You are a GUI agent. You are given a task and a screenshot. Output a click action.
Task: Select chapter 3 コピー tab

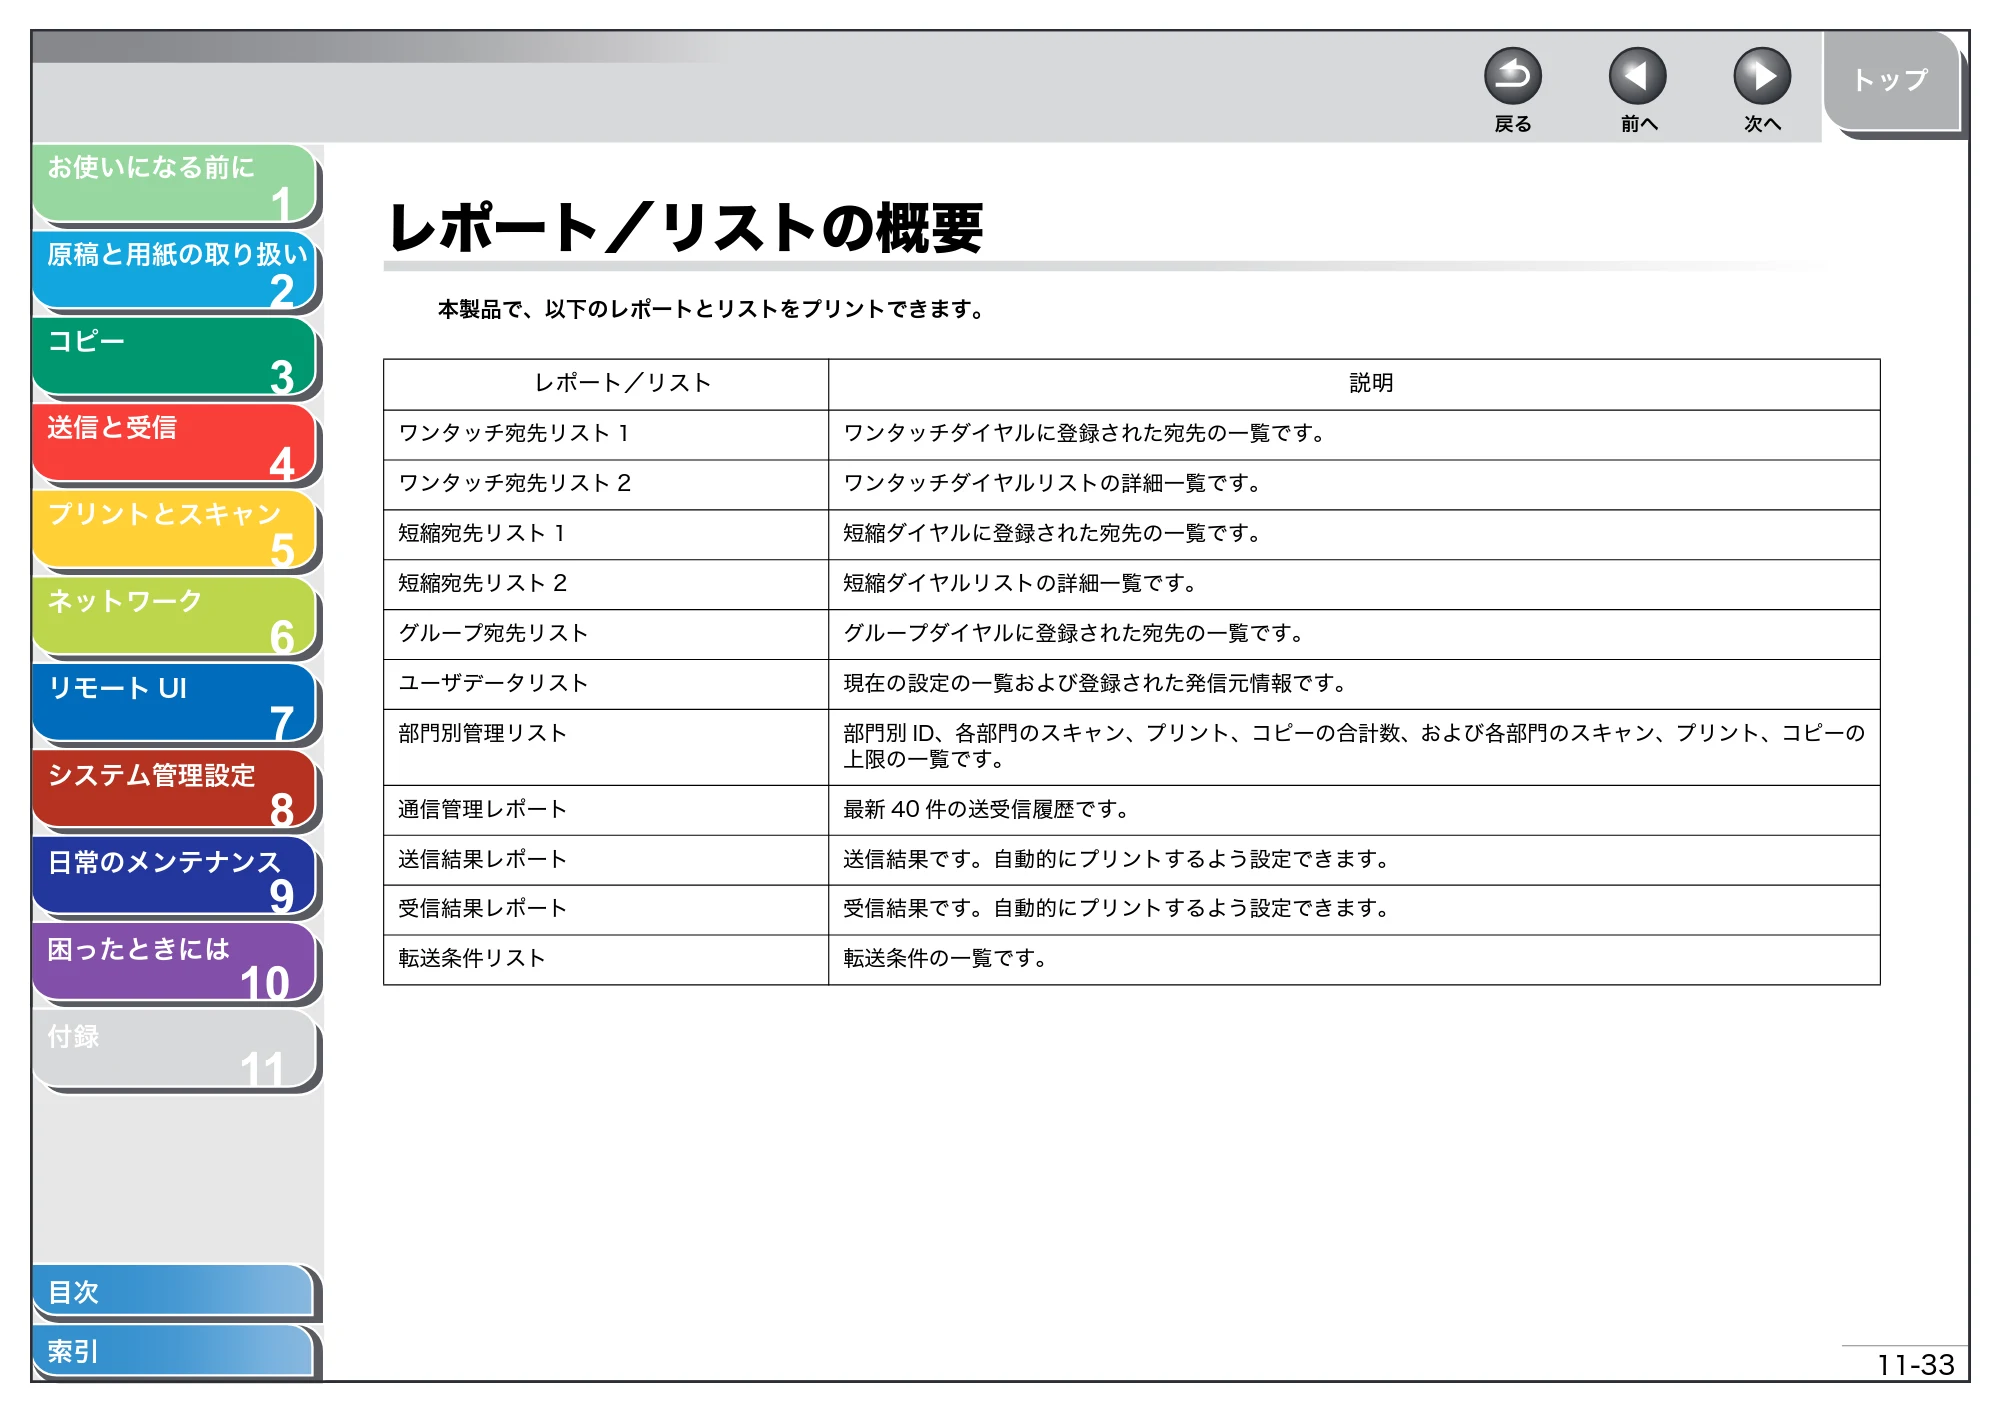[x=176, y=357]
